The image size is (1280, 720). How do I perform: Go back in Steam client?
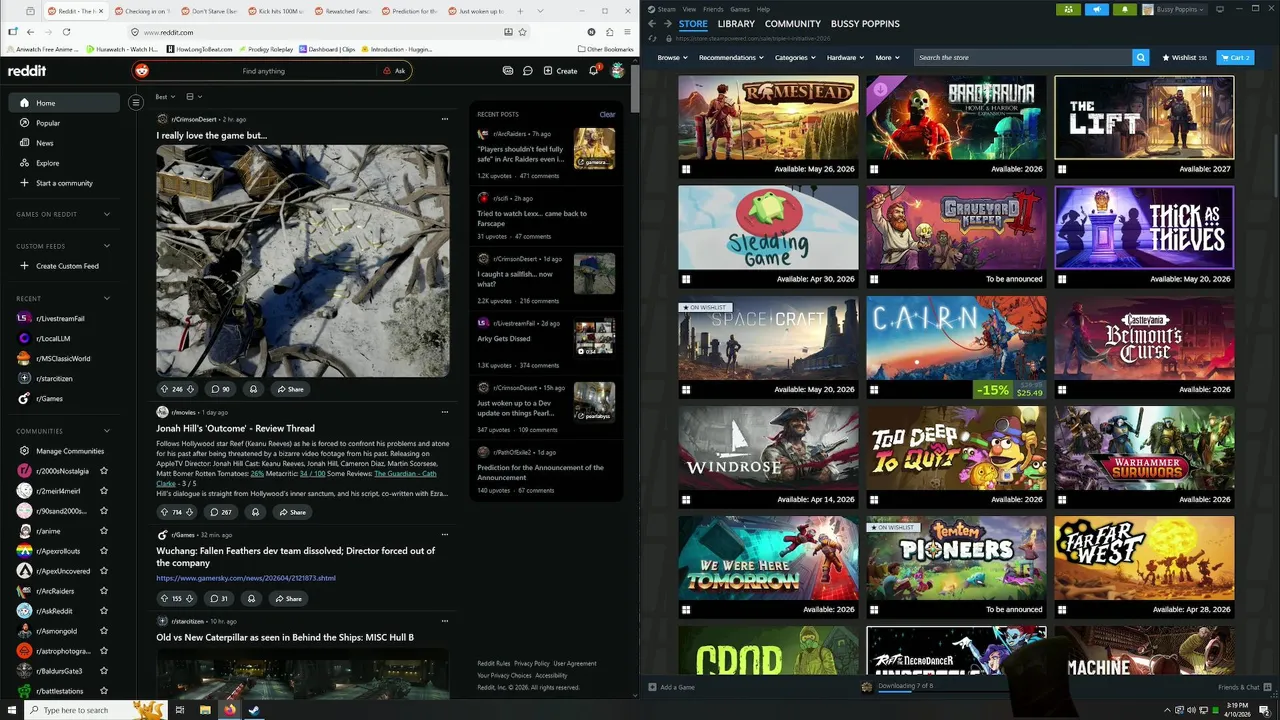[x=652, y=23]
